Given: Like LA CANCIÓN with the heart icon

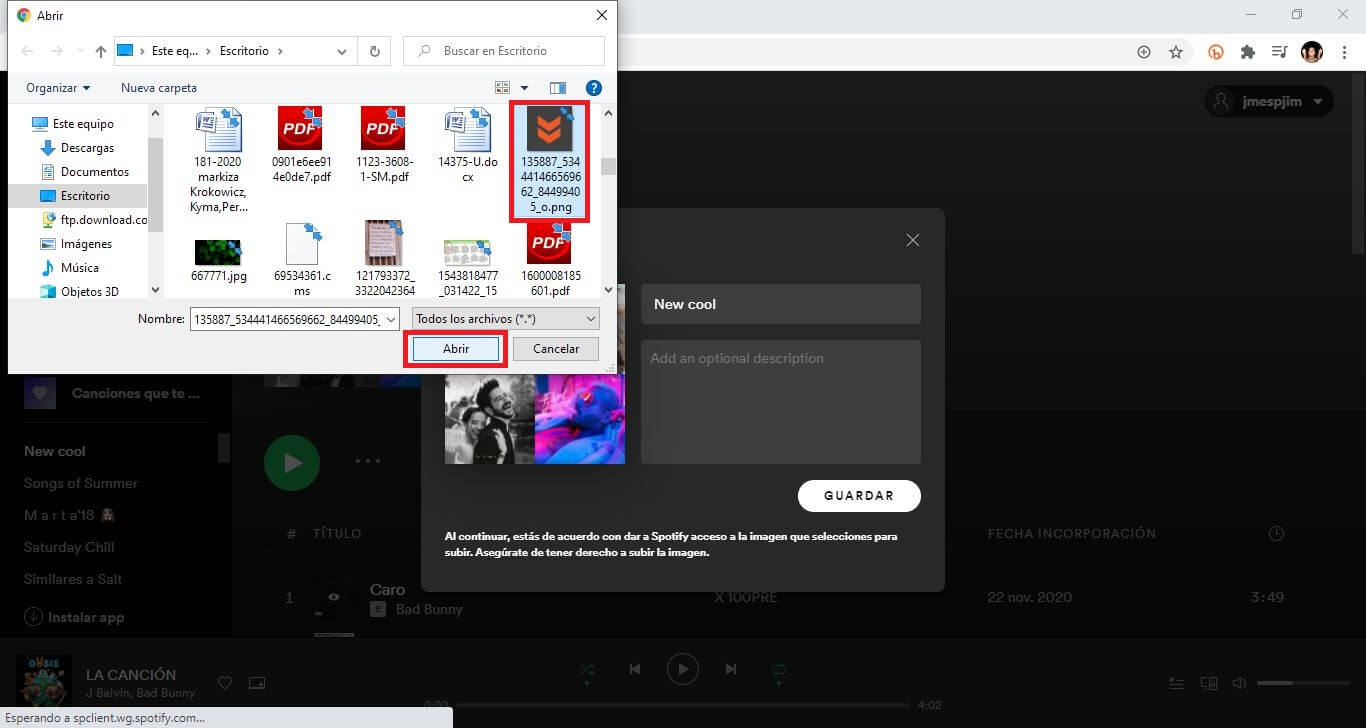Looking at the screenshot, I should click(x=225, y=683).
